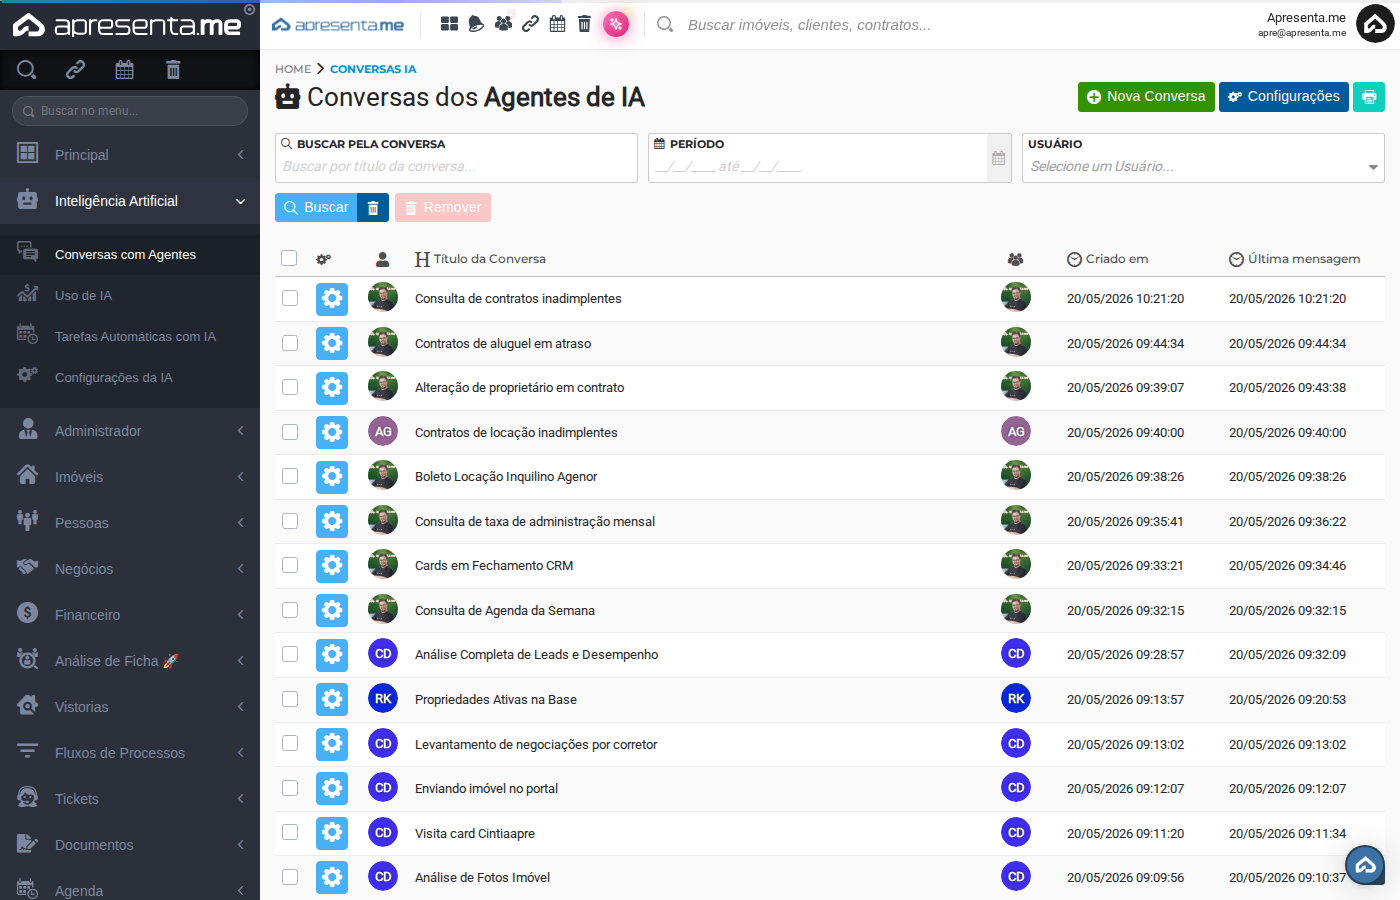Image resolution: width=1400 pixels, height=900 pixels.
Task: Click the clear trash icon next to Buscar
Action: pos(373,207)
